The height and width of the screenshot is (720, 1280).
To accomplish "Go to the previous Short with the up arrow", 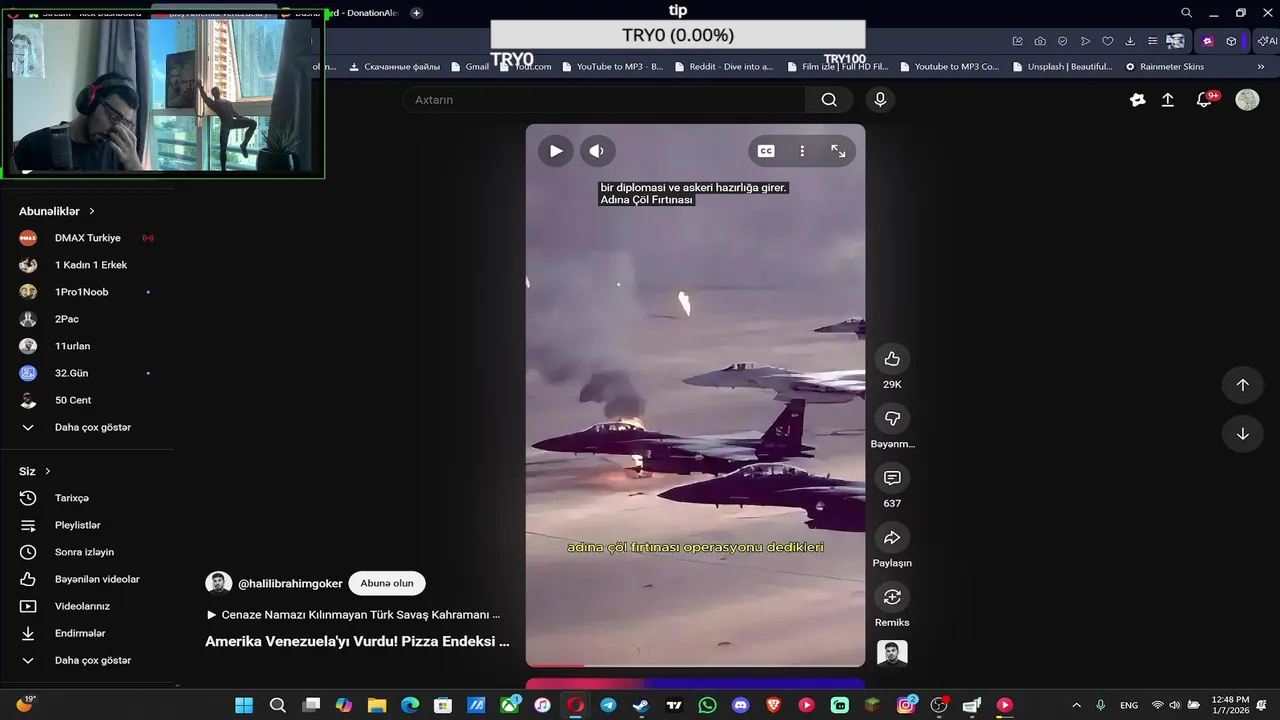I will 1242,385.
